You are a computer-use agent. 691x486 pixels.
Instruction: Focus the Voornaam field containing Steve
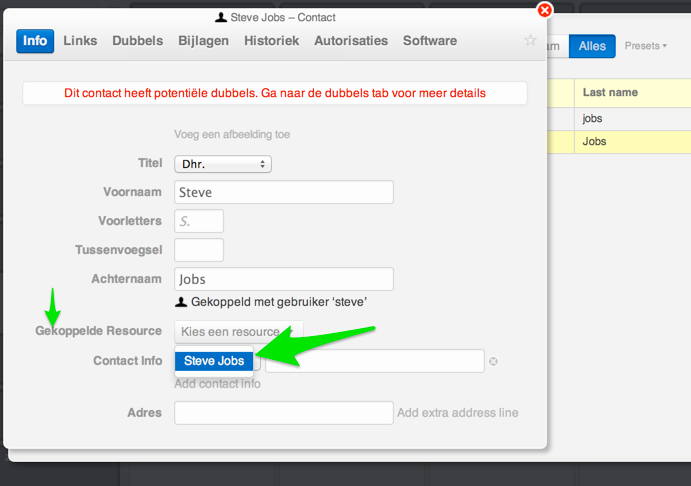[x=283, y=192]
